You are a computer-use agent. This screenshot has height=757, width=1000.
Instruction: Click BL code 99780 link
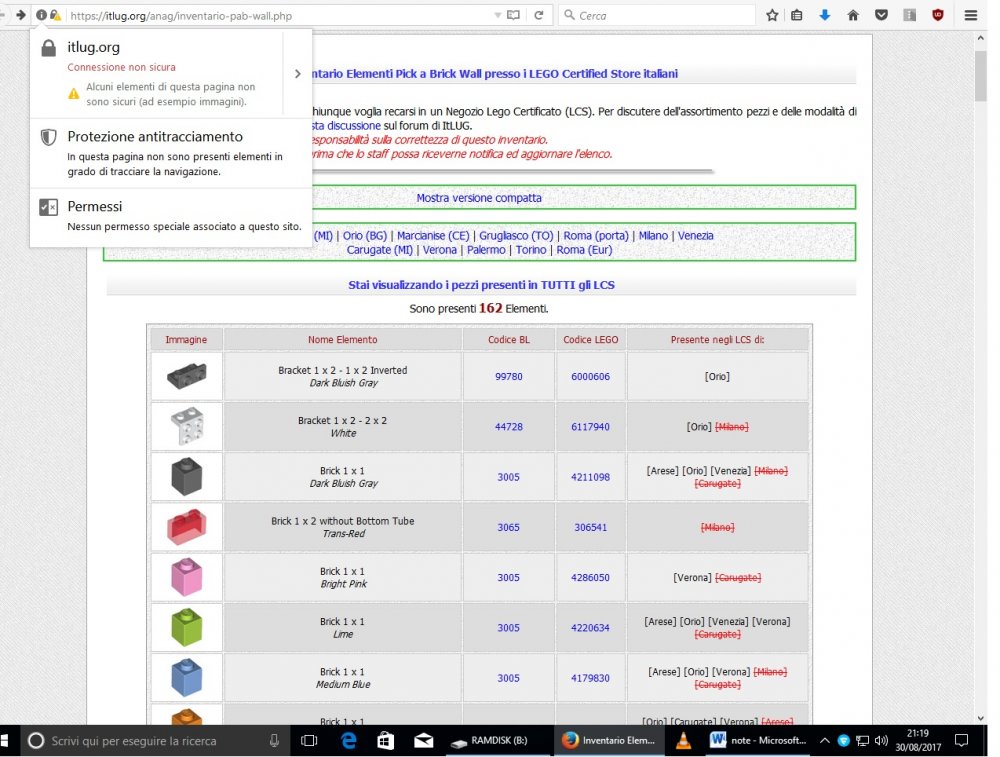[x=508, y=377]
